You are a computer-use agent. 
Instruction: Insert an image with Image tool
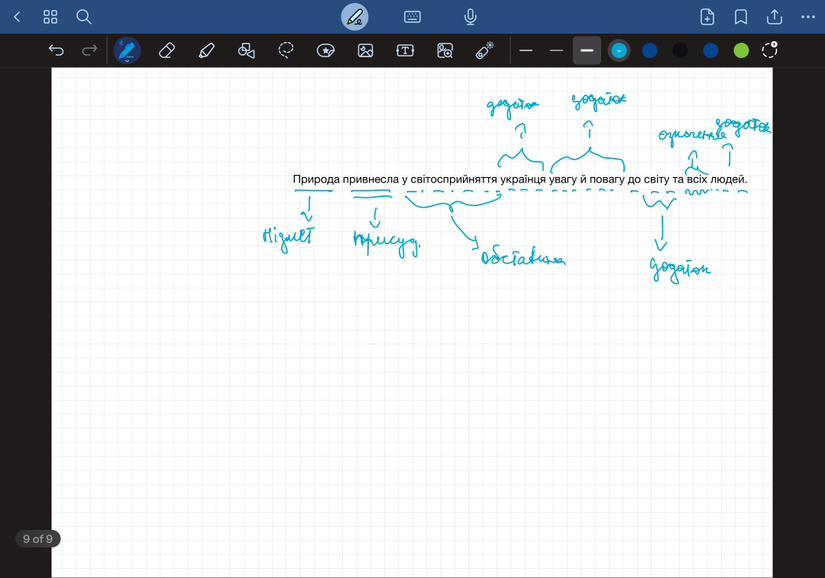[x=365, y=50]
